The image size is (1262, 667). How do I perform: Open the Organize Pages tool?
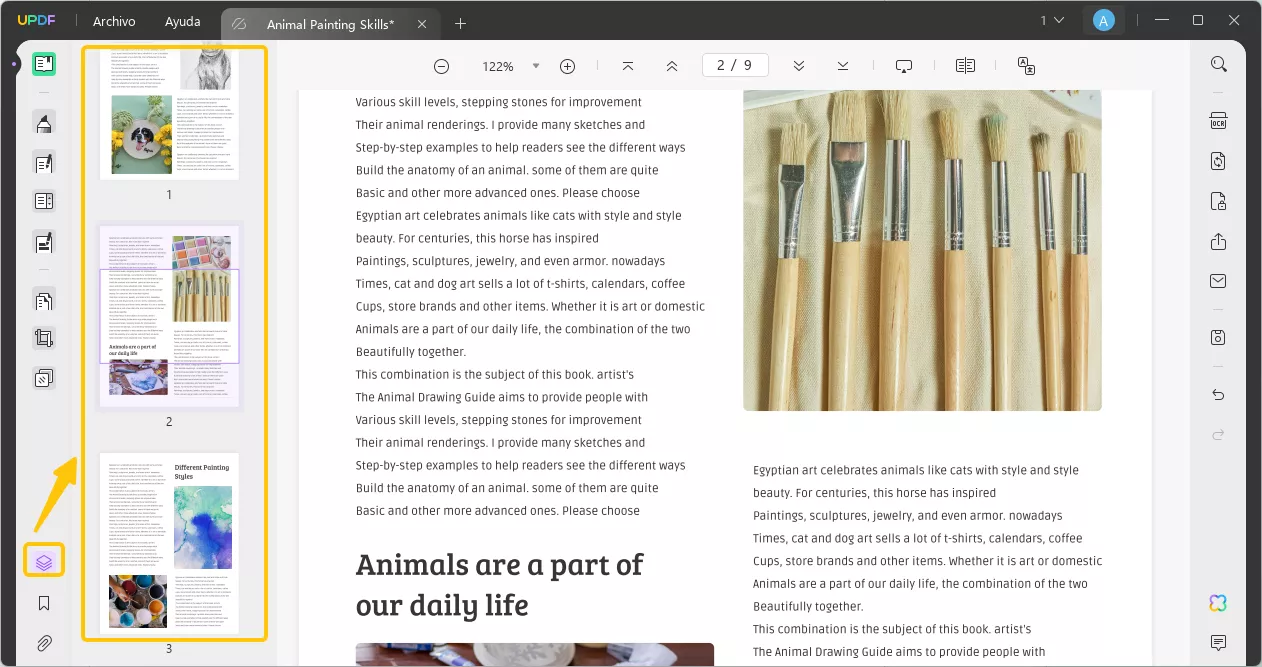point(43,300)
